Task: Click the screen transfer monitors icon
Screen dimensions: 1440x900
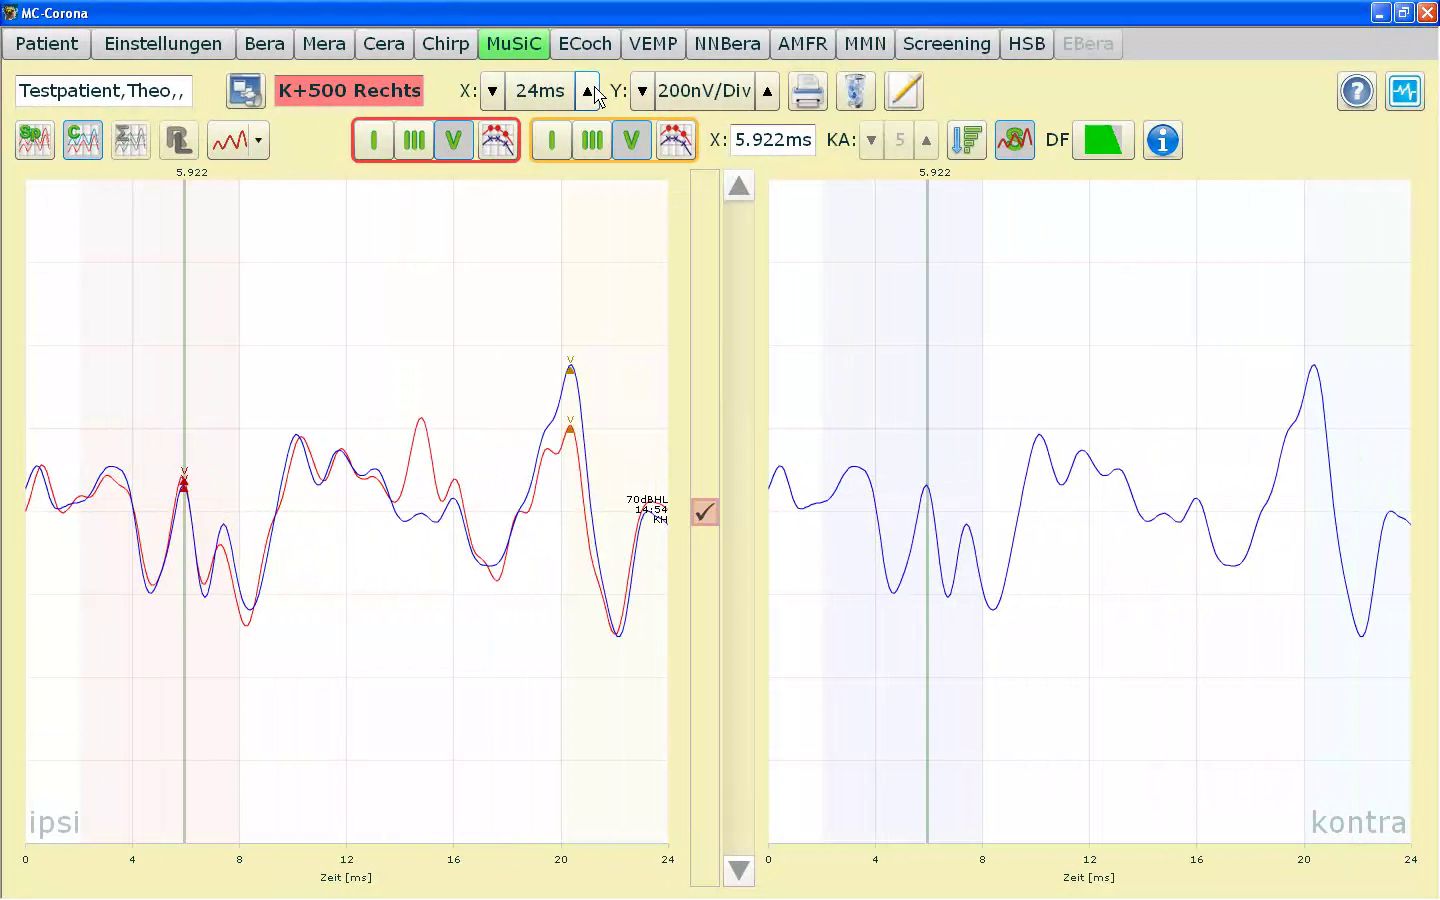Action: (245, 91)
